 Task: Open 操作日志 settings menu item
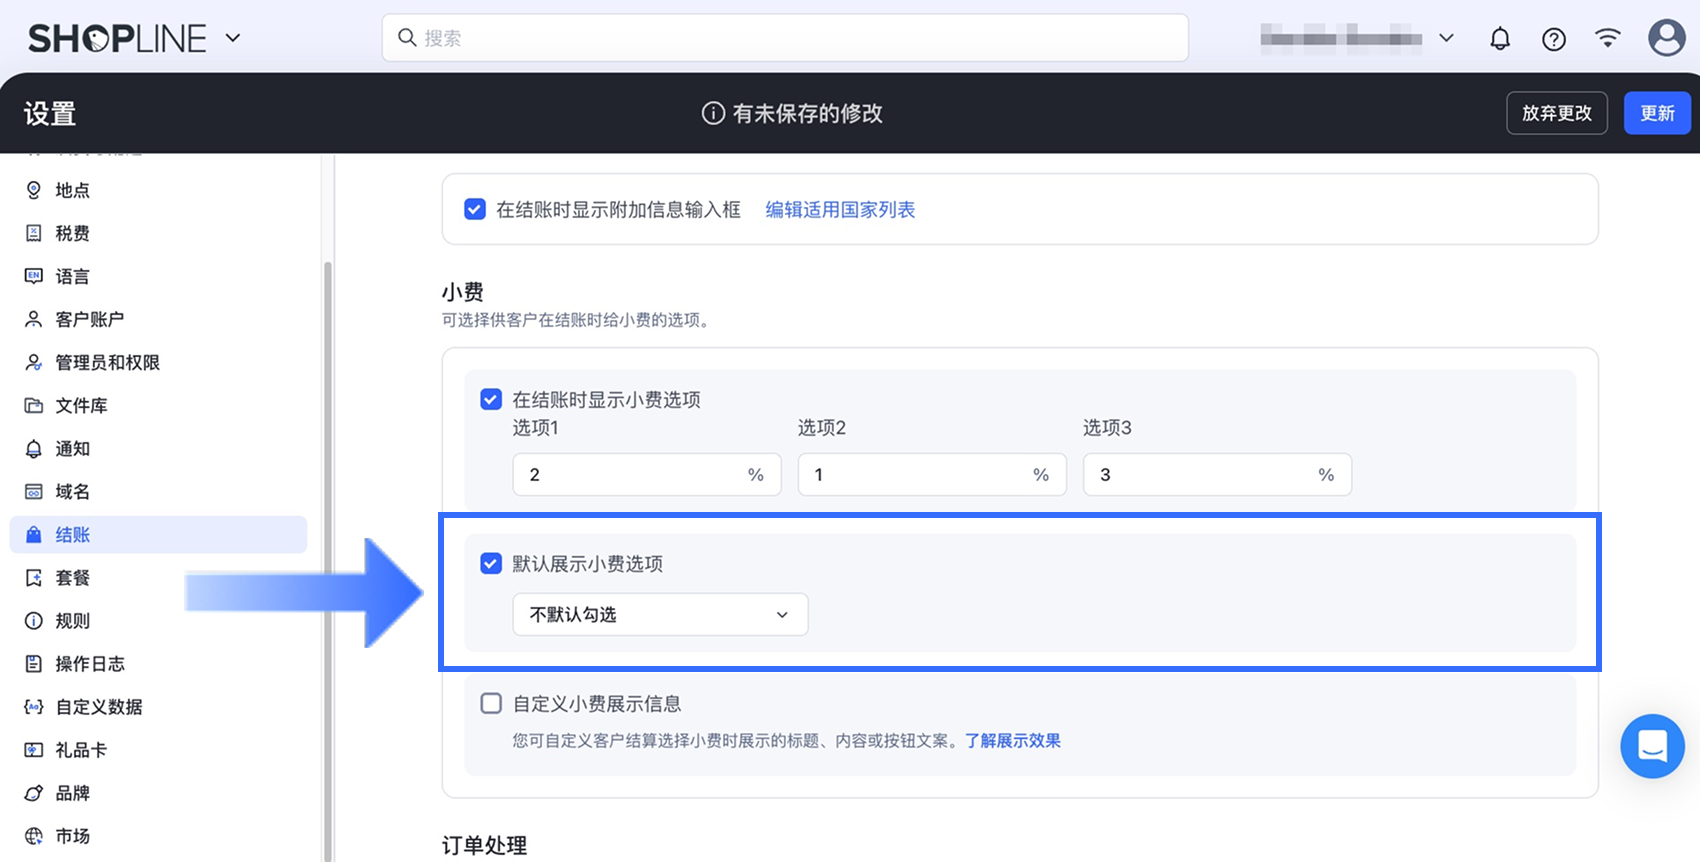pos(158,663)
